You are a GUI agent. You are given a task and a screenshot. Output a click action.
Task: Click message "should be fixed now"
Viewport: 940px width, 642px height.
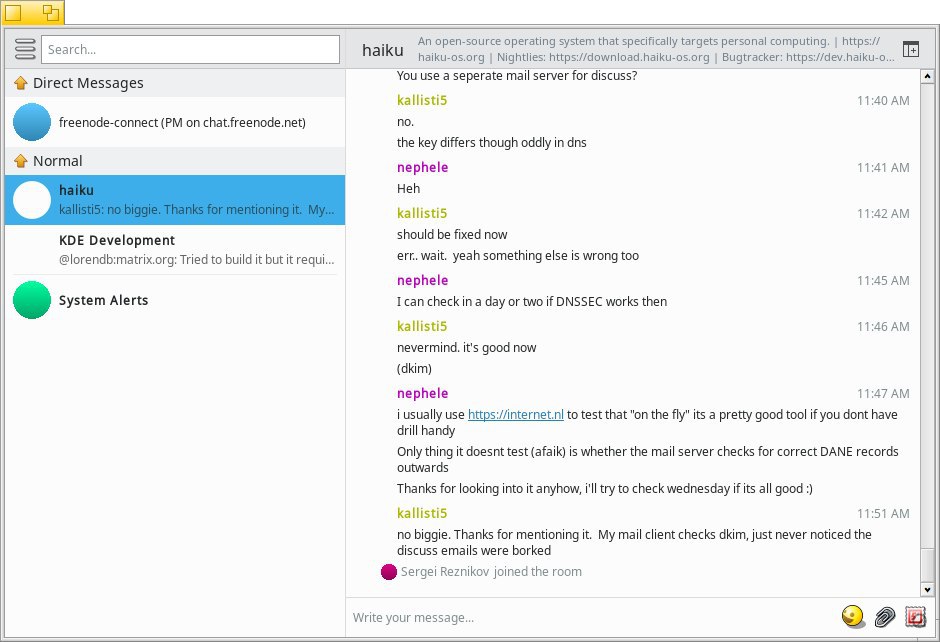pyautogui.click(x=452, y=234)
